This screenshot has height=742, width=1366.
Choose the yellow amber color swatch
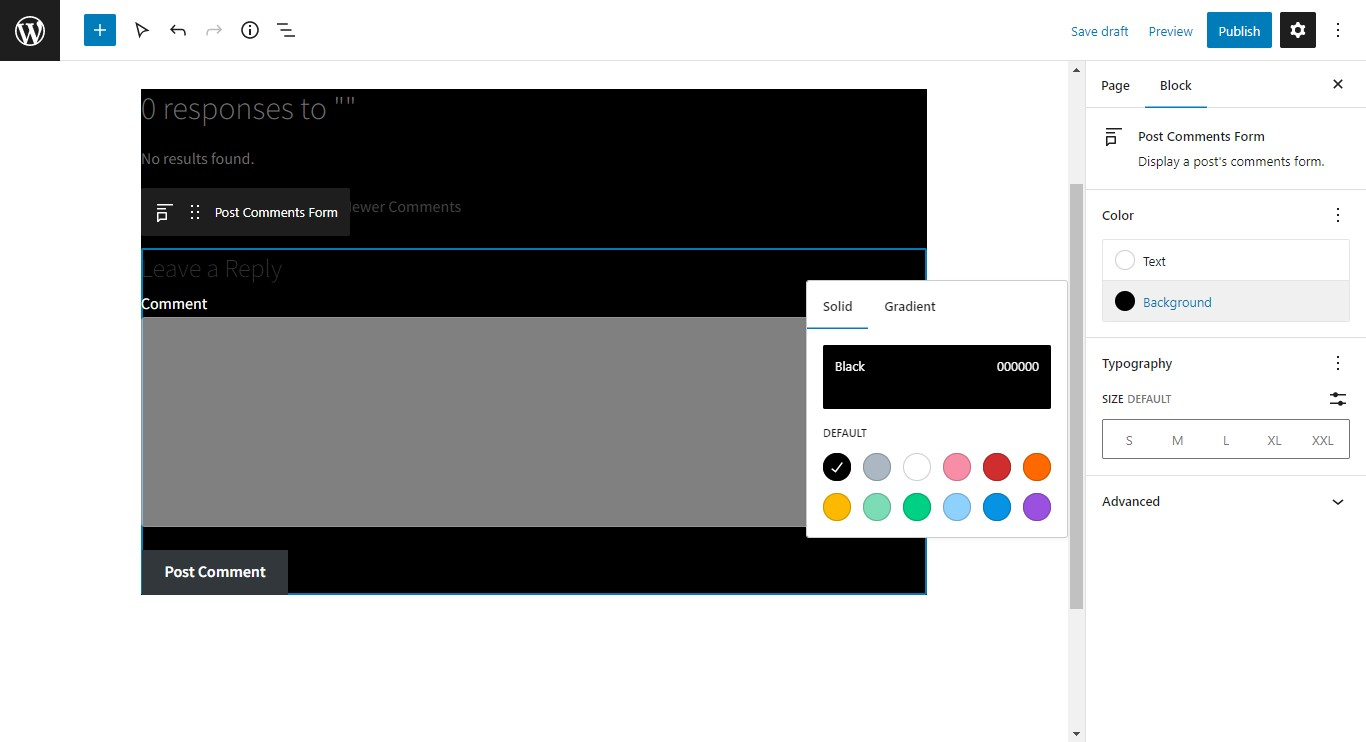837,507
